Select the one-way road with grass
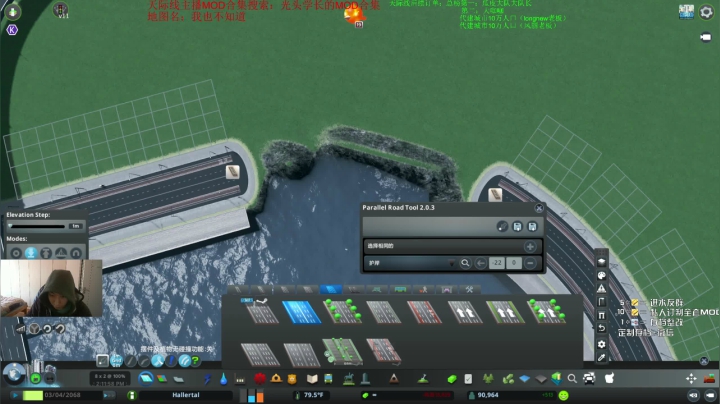This screenshot has width=720, height=404. click(x=505, y=312)
